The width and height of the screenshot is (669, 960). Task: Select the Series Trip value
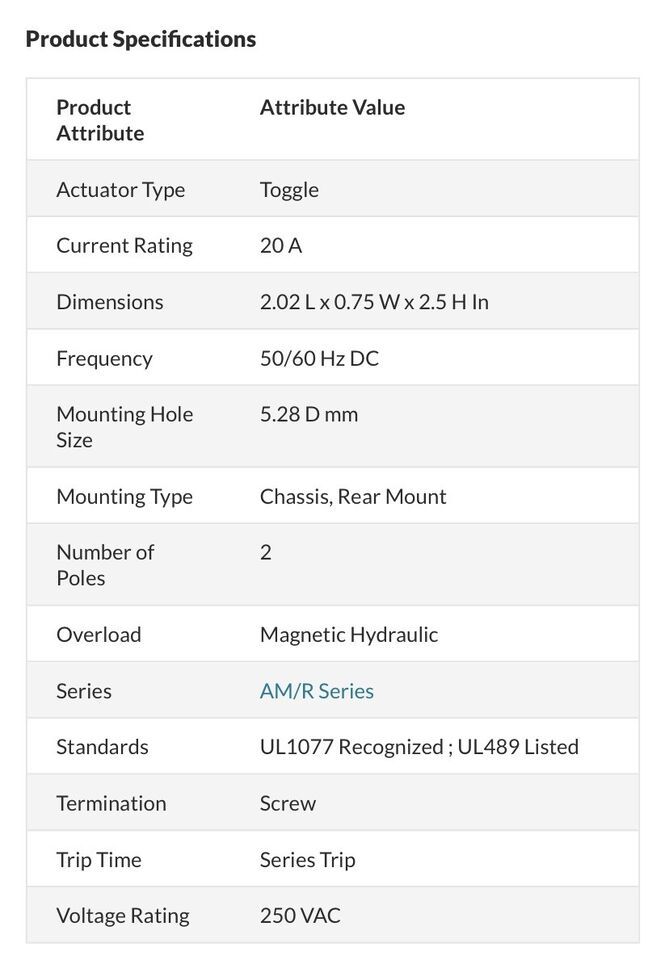307,860
